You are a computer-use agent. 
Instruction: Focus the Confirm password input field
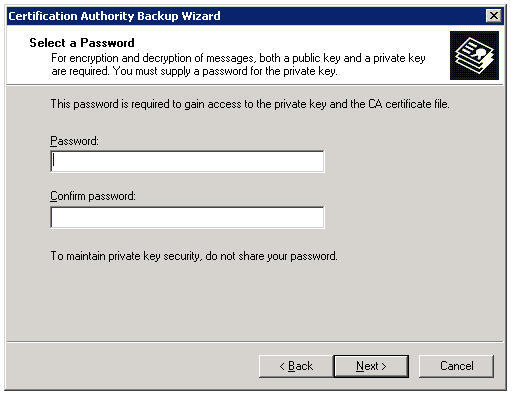187,217
